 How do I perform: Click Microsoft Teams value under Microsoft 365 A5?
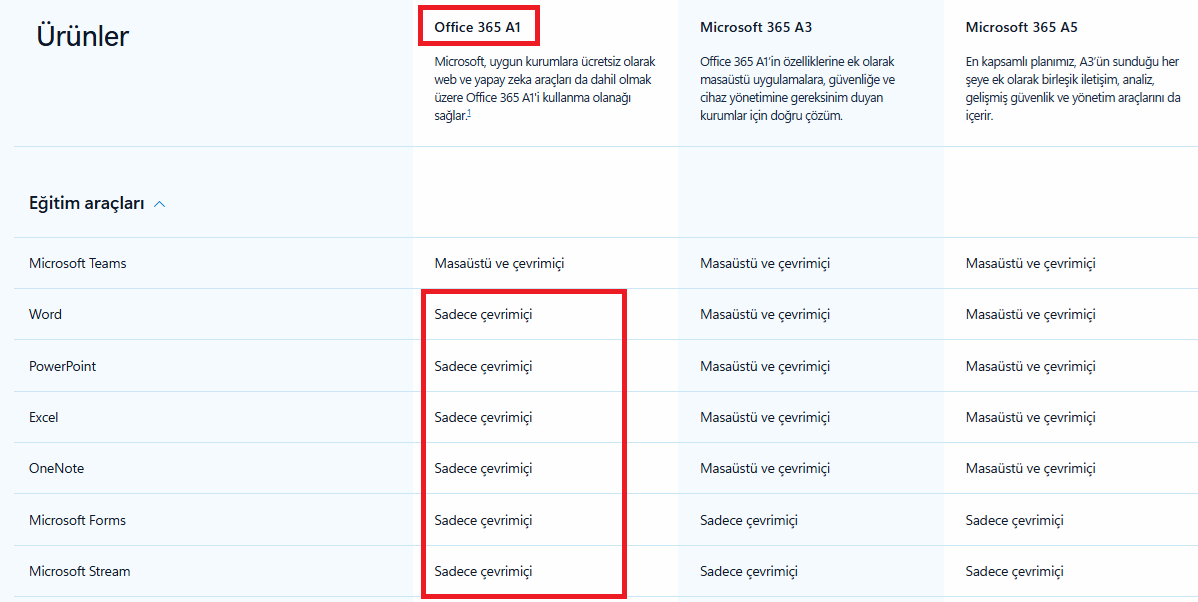[1031, 264]
